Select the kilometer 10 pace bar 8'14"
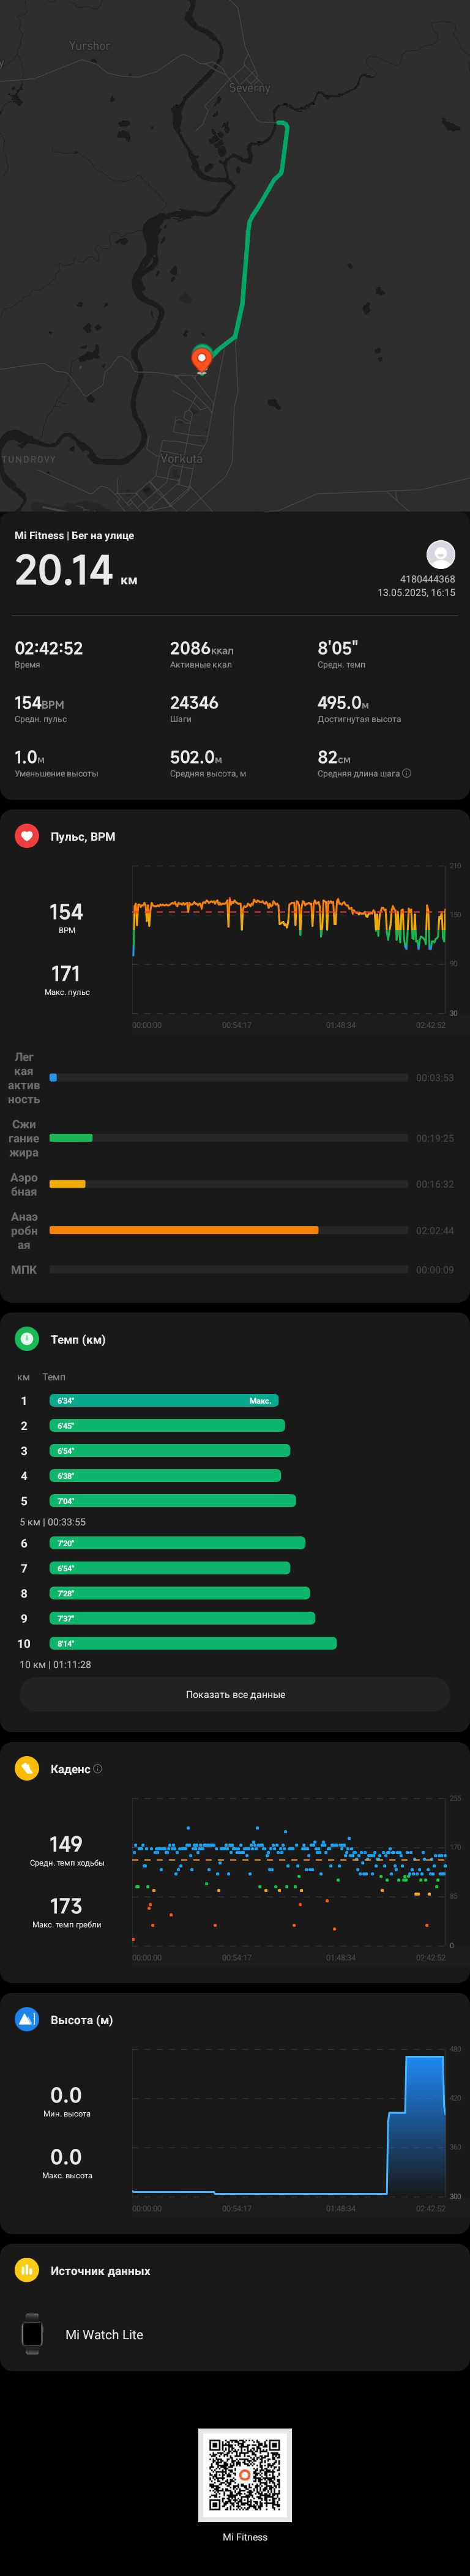470x2576 pixels. pyautogui.click(x=193, y=1643)
